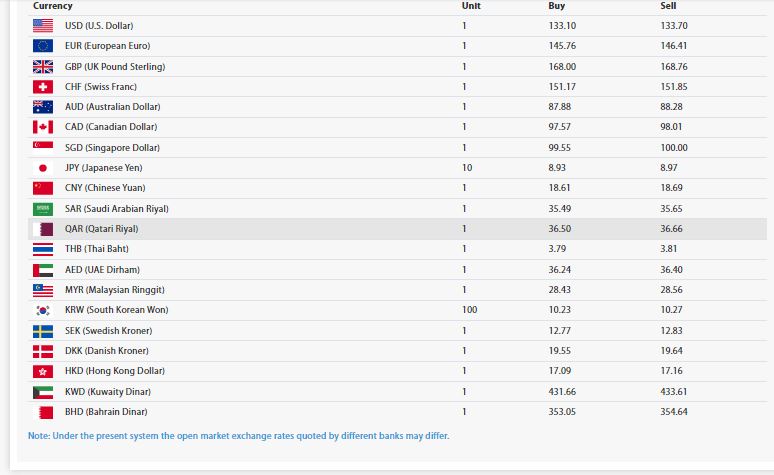Viewport: 774px width, 475px height.
Task: Select the QAR (Qatari Riyal) row label
Action: [x=101, y=229]
